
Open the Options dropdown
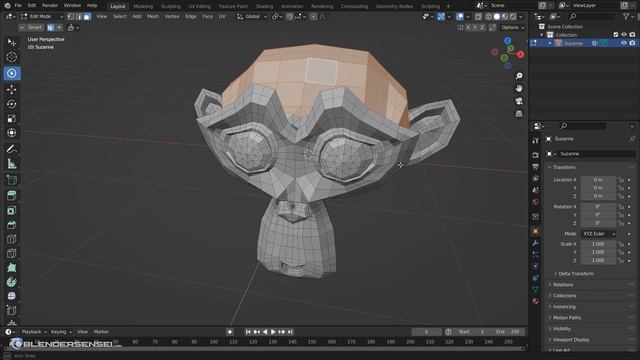coord(512,27)
